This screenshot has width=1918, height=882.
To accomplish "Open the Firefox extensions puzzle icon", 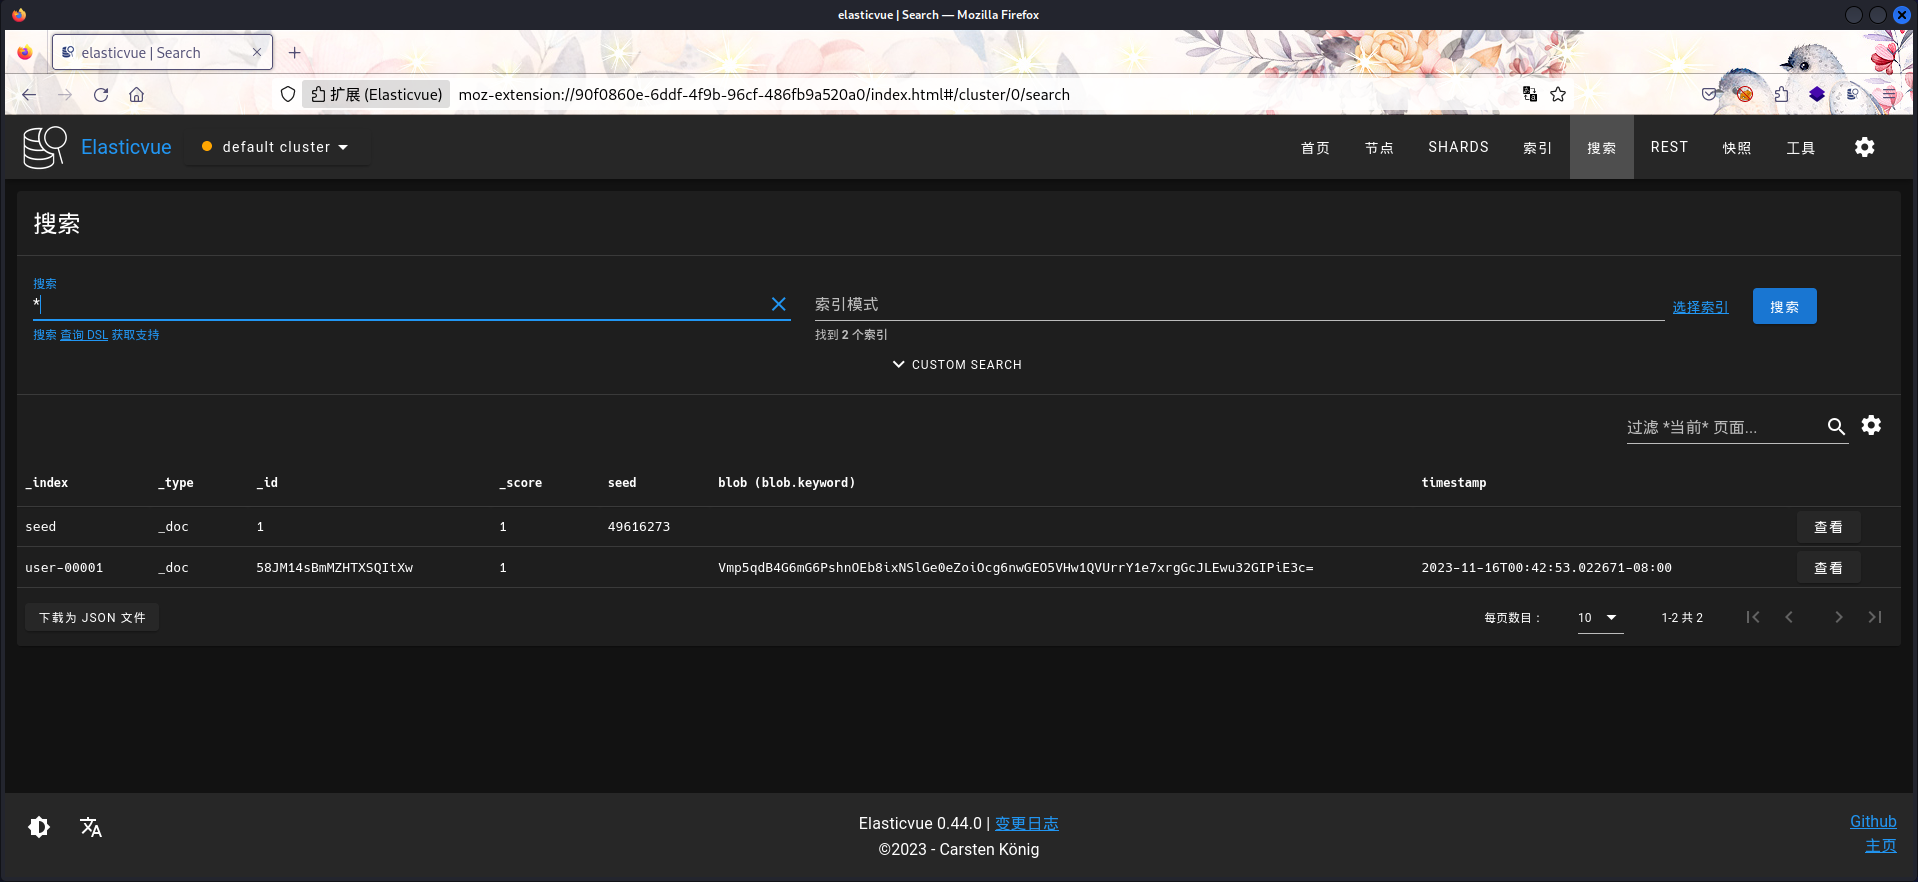I will (x=1781, y=94).
